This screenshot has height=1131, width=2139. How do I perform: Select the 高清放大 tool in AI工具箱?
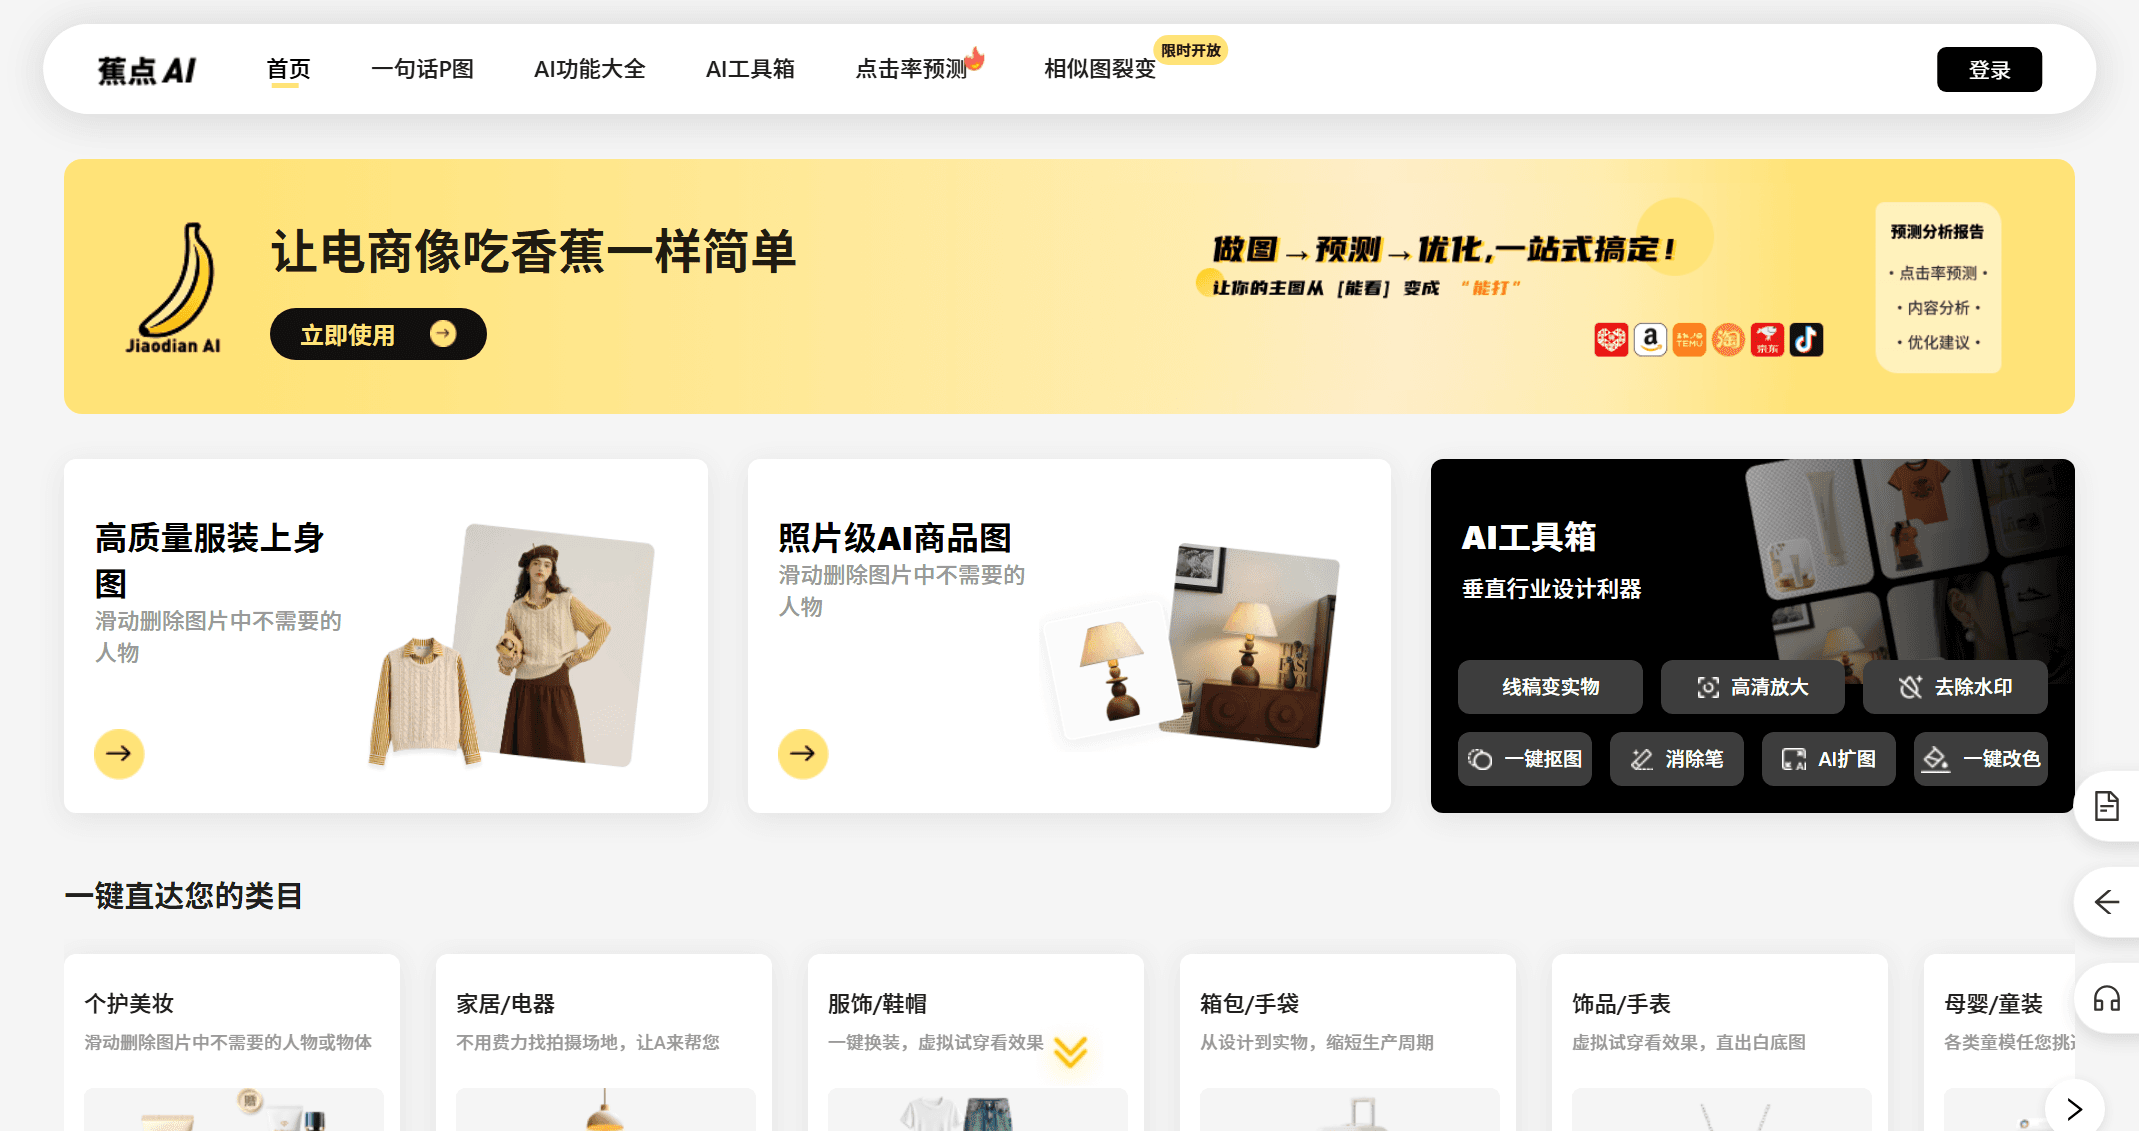coord(1752,687)
